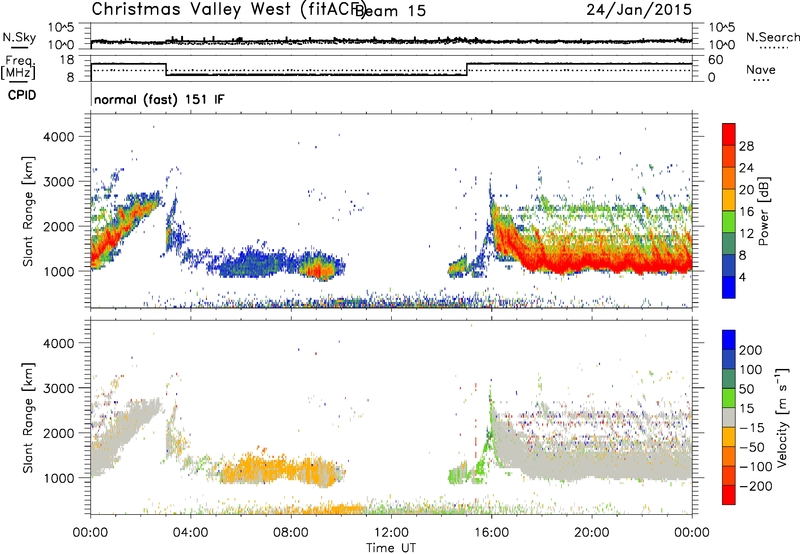The height and width of the screenshot is (554, 800).
Task: Click the "CPID" row label
Action: 22,95
